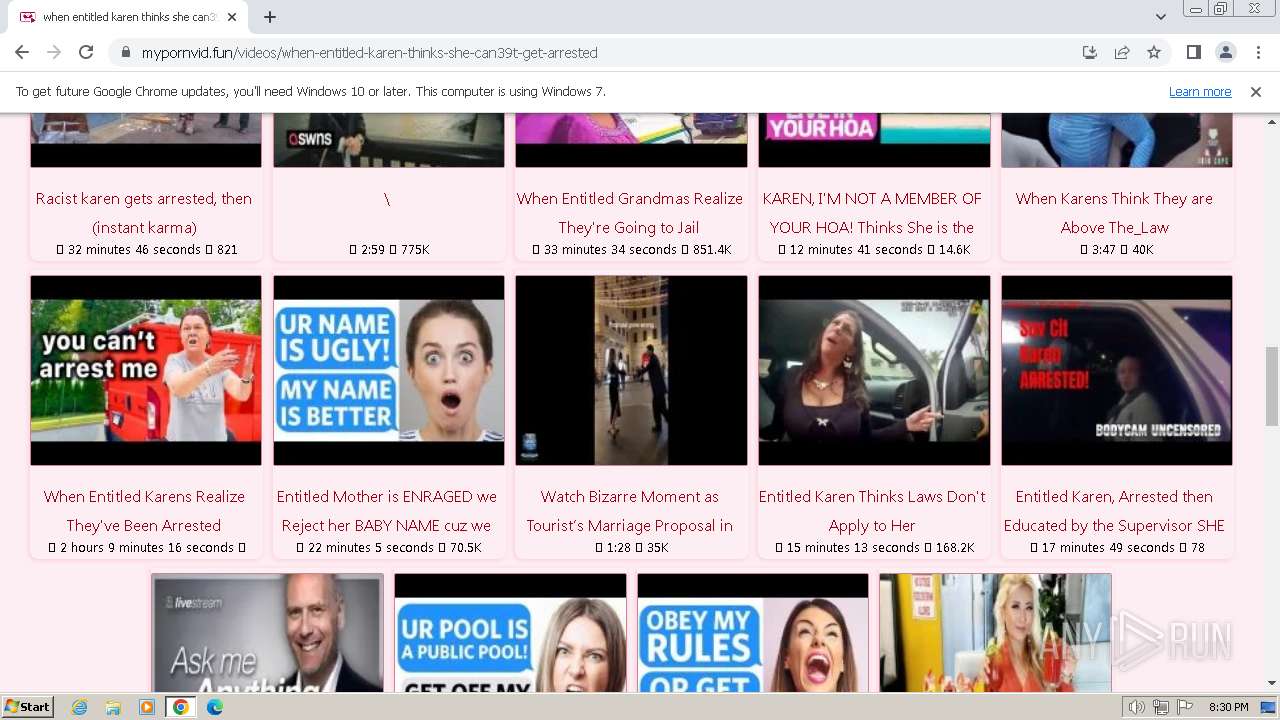This screenshot has height=720, width=1280.
Task: Open the volume control in the system tray
Action: (1137, 707)
